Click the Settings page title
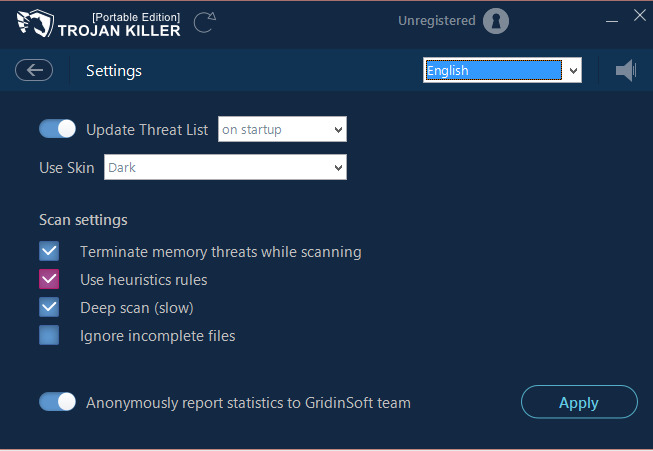Screen dimensions: 653x451 pos(114,71)
